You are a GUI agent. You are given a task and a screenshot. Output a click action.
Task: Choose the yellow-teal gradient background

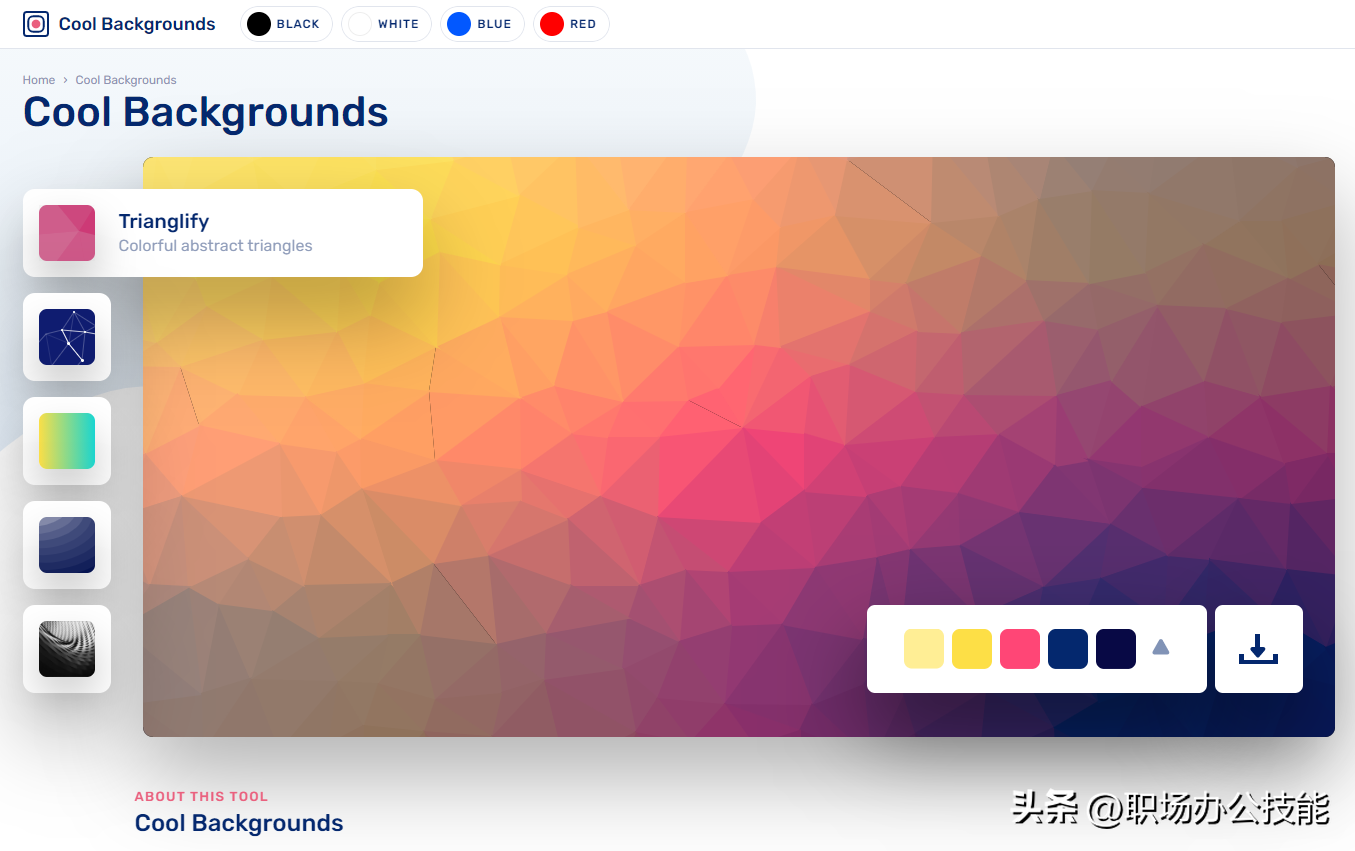67,441
